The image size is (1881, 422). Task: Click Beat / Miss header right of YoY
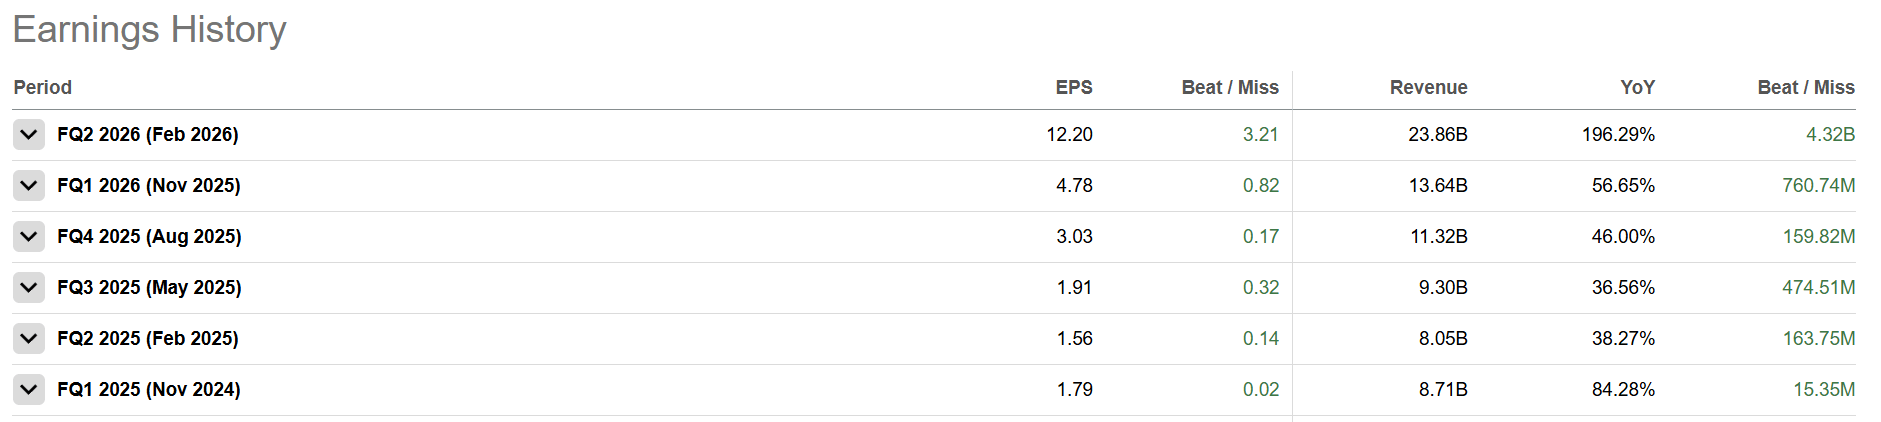(x=1806, y=87)
